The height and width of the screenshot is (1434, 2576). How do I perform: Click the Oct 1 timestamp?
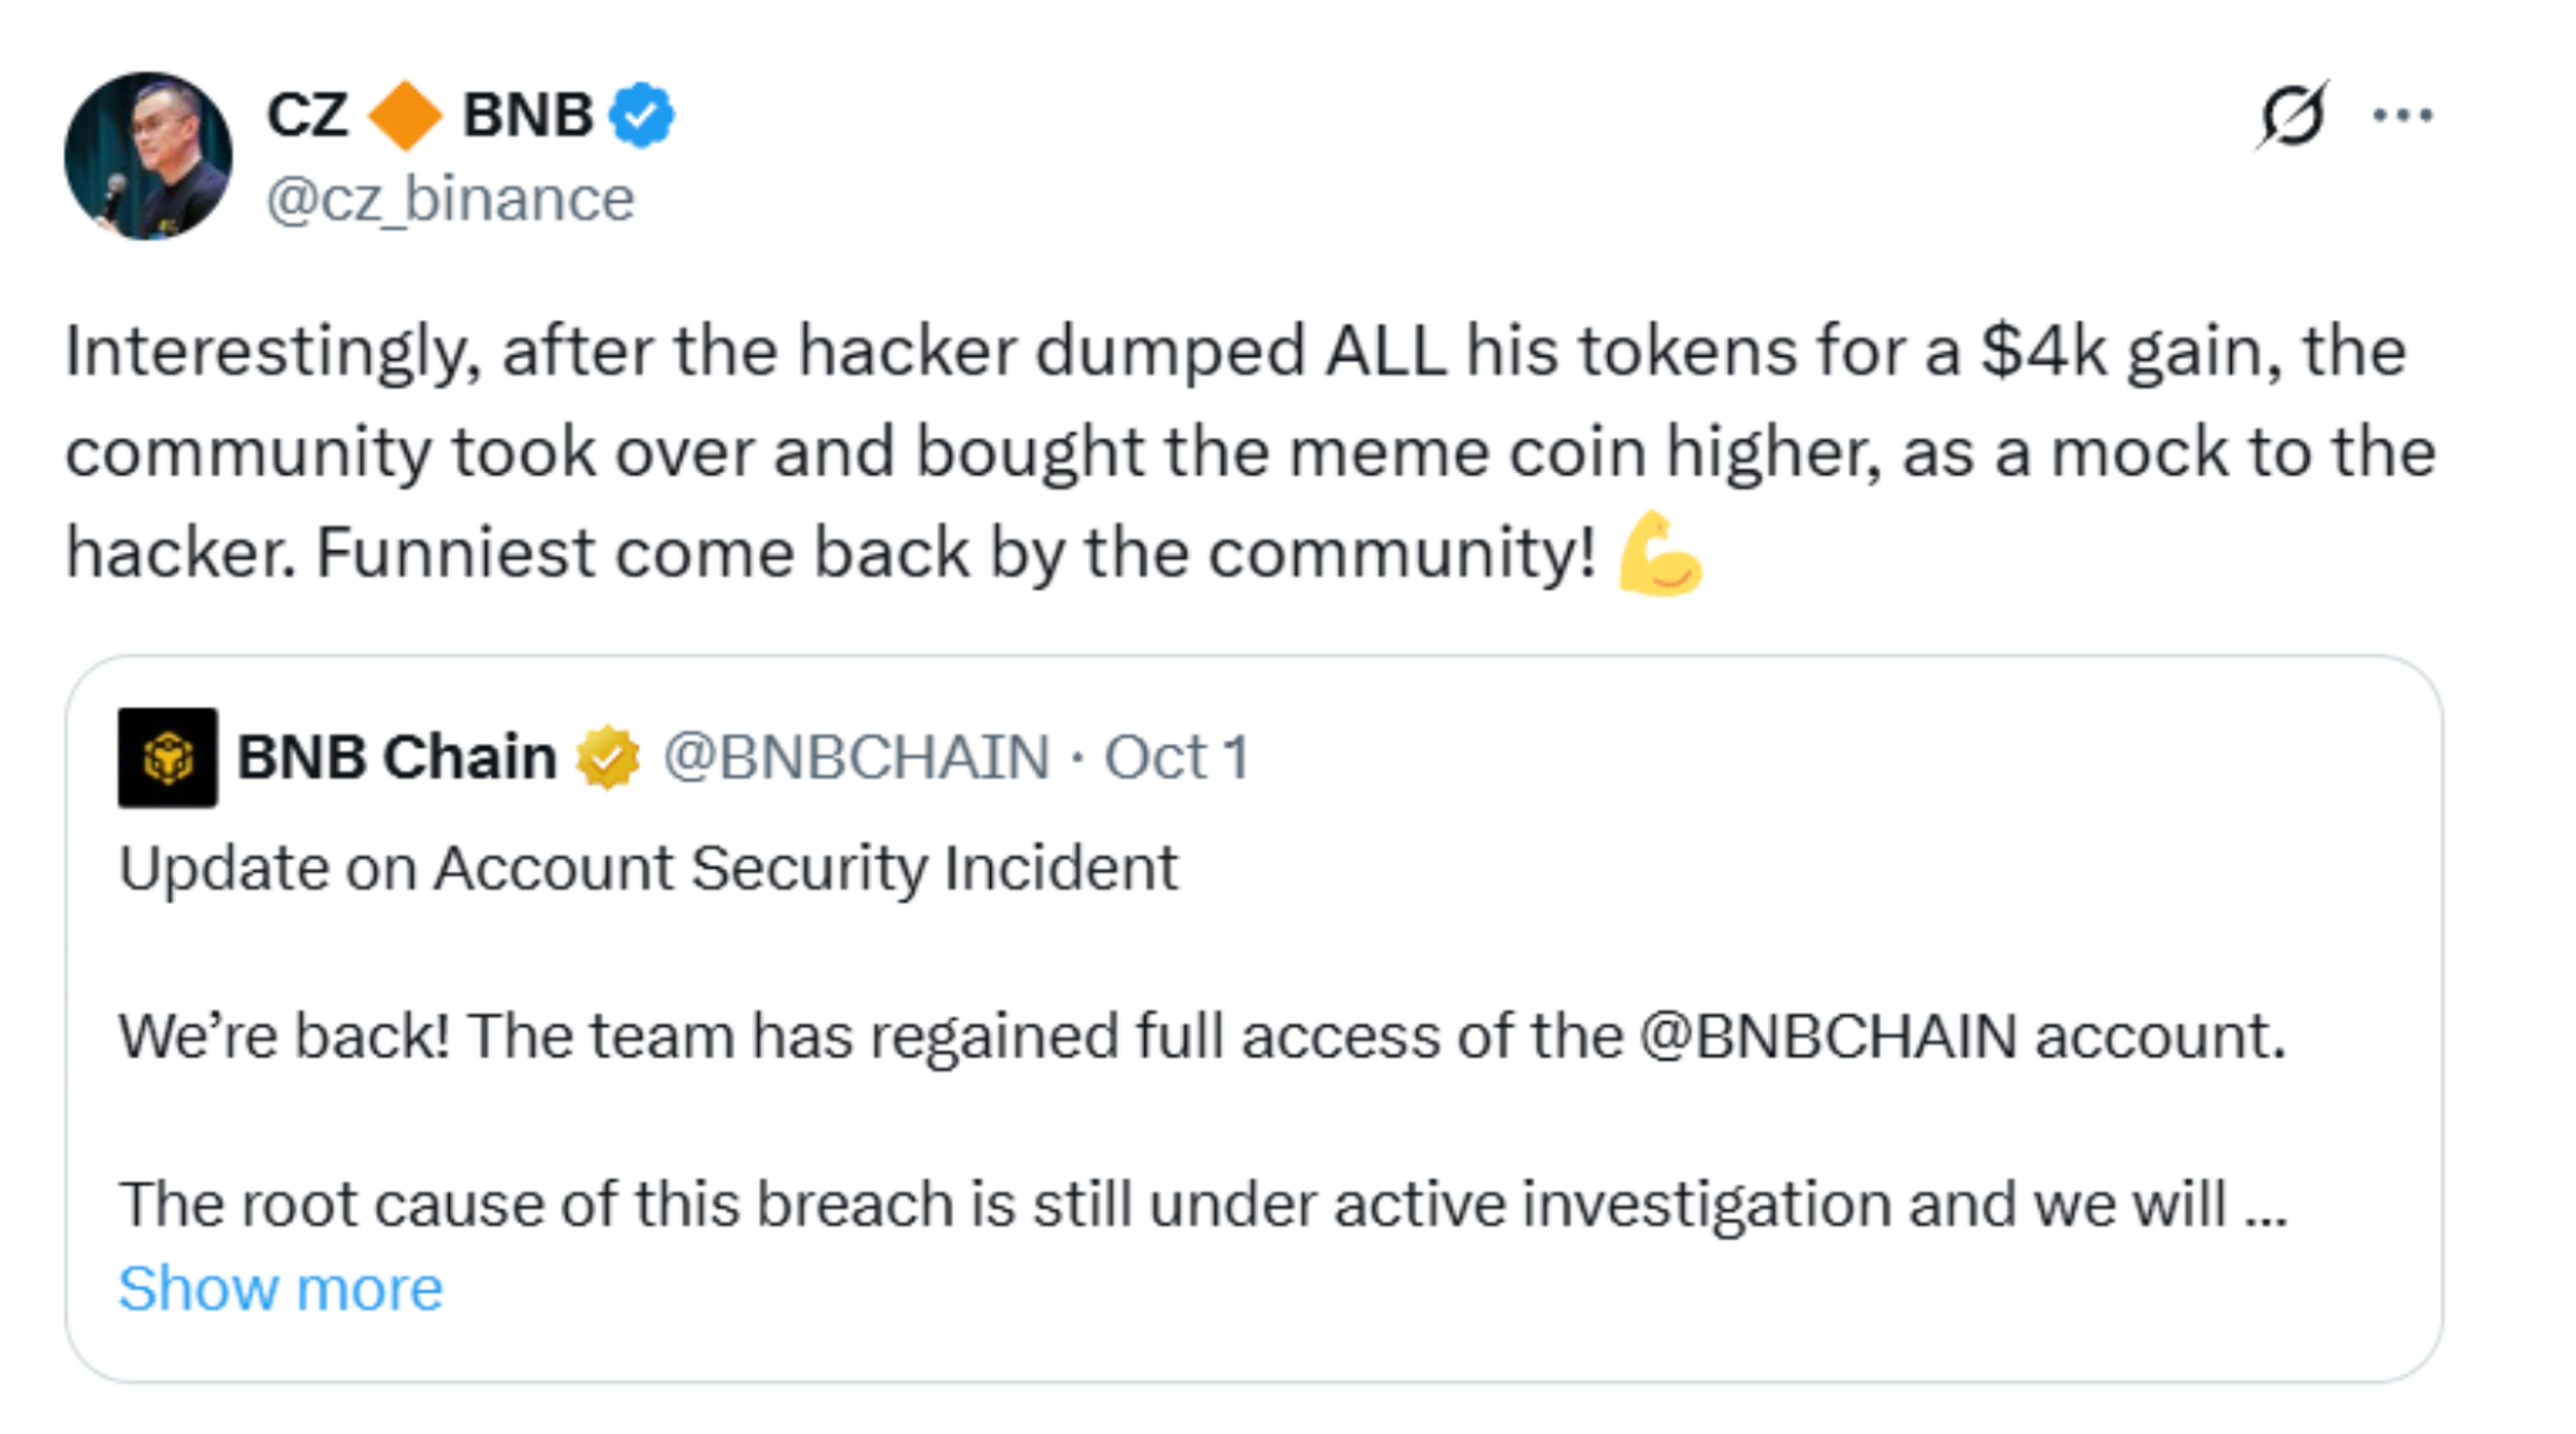tap(1176, 757)
